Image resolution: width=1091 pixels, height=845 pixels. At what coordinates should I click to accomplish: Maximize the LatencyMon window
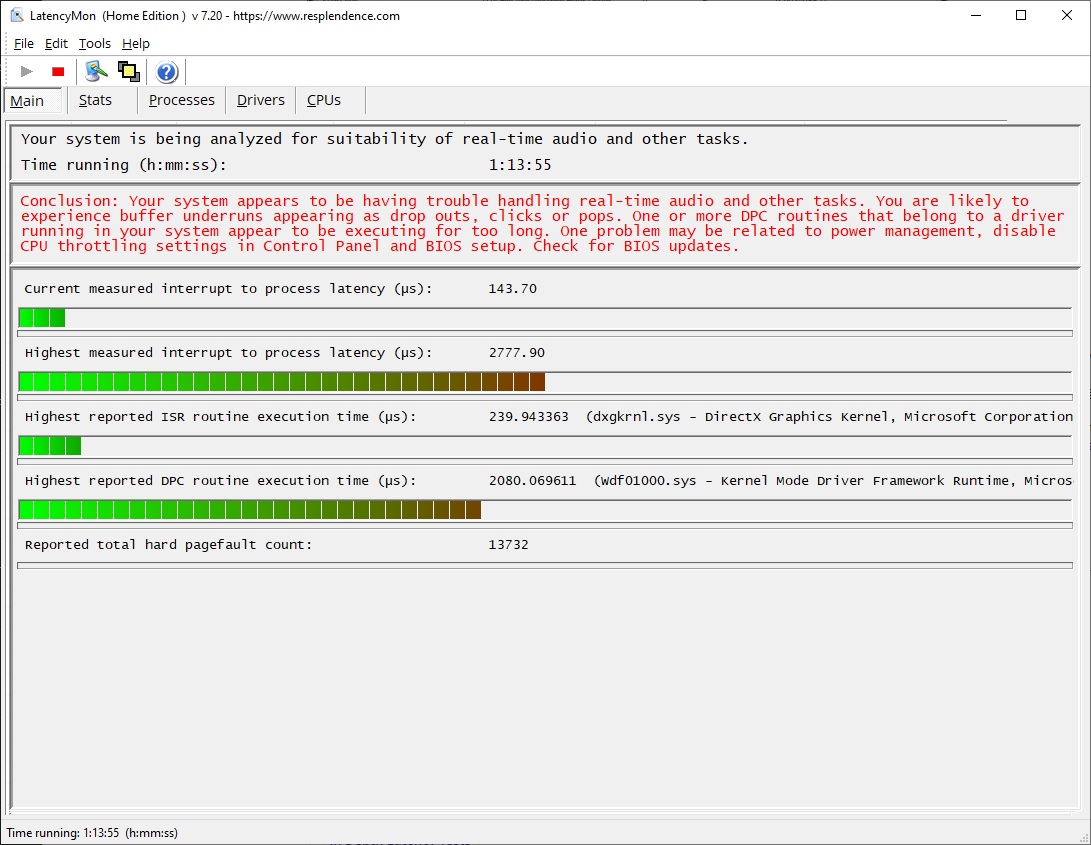(1021, 15)
